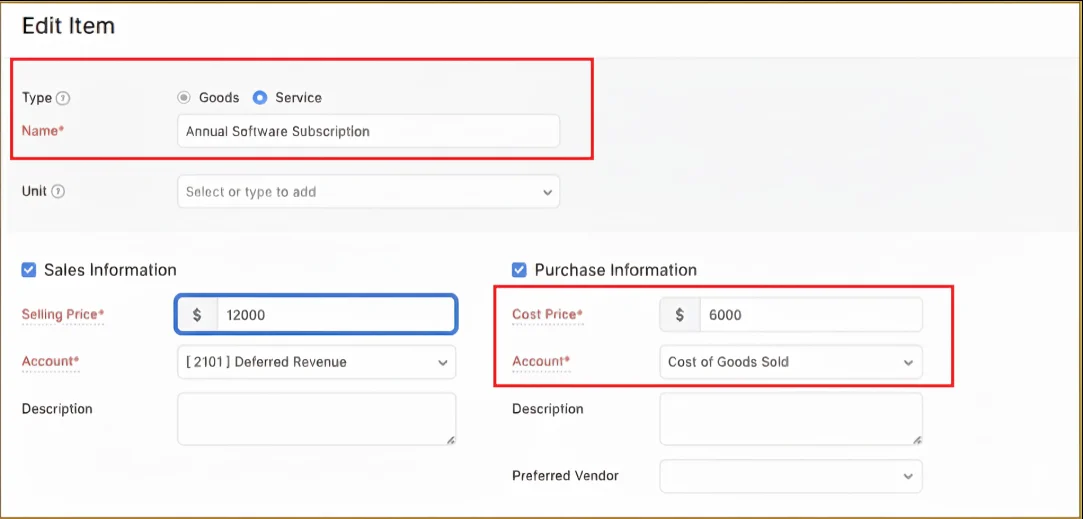Click the Sales Information Description text area
The image size is (1083, 519).
pyautogui.click(x=316, y=418)
